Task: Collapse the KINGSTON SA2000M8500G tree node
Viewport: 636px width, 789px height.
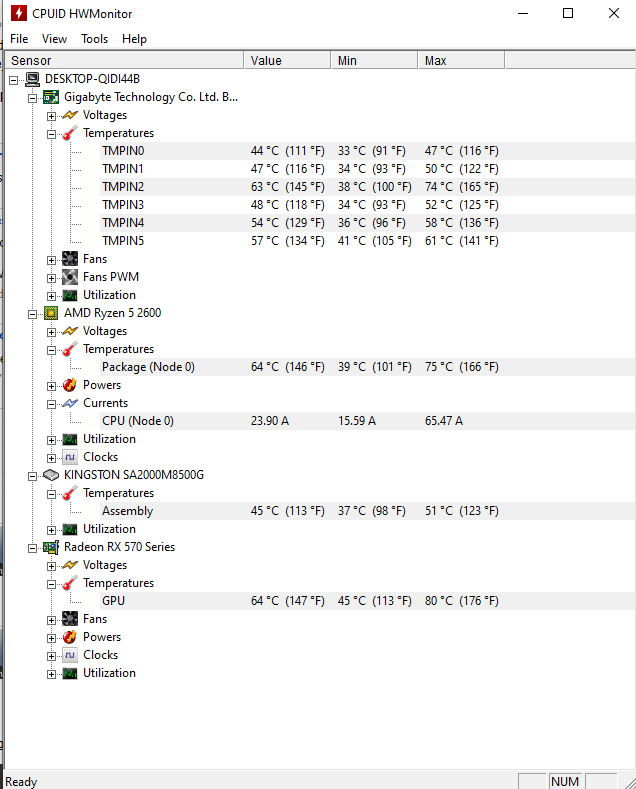Action: [x=33, y=475]
